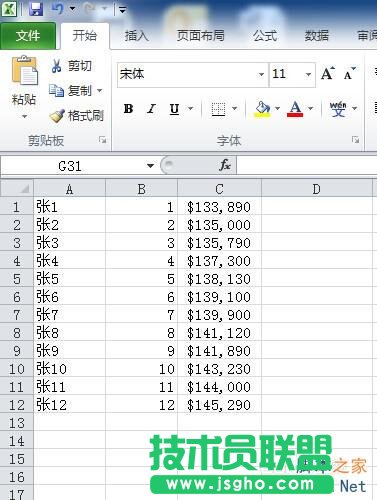The width and height of the screenshot is (377, 500).
Task: Click the formula bar input area
Action: pyautogui.click(x=307, y=165)
